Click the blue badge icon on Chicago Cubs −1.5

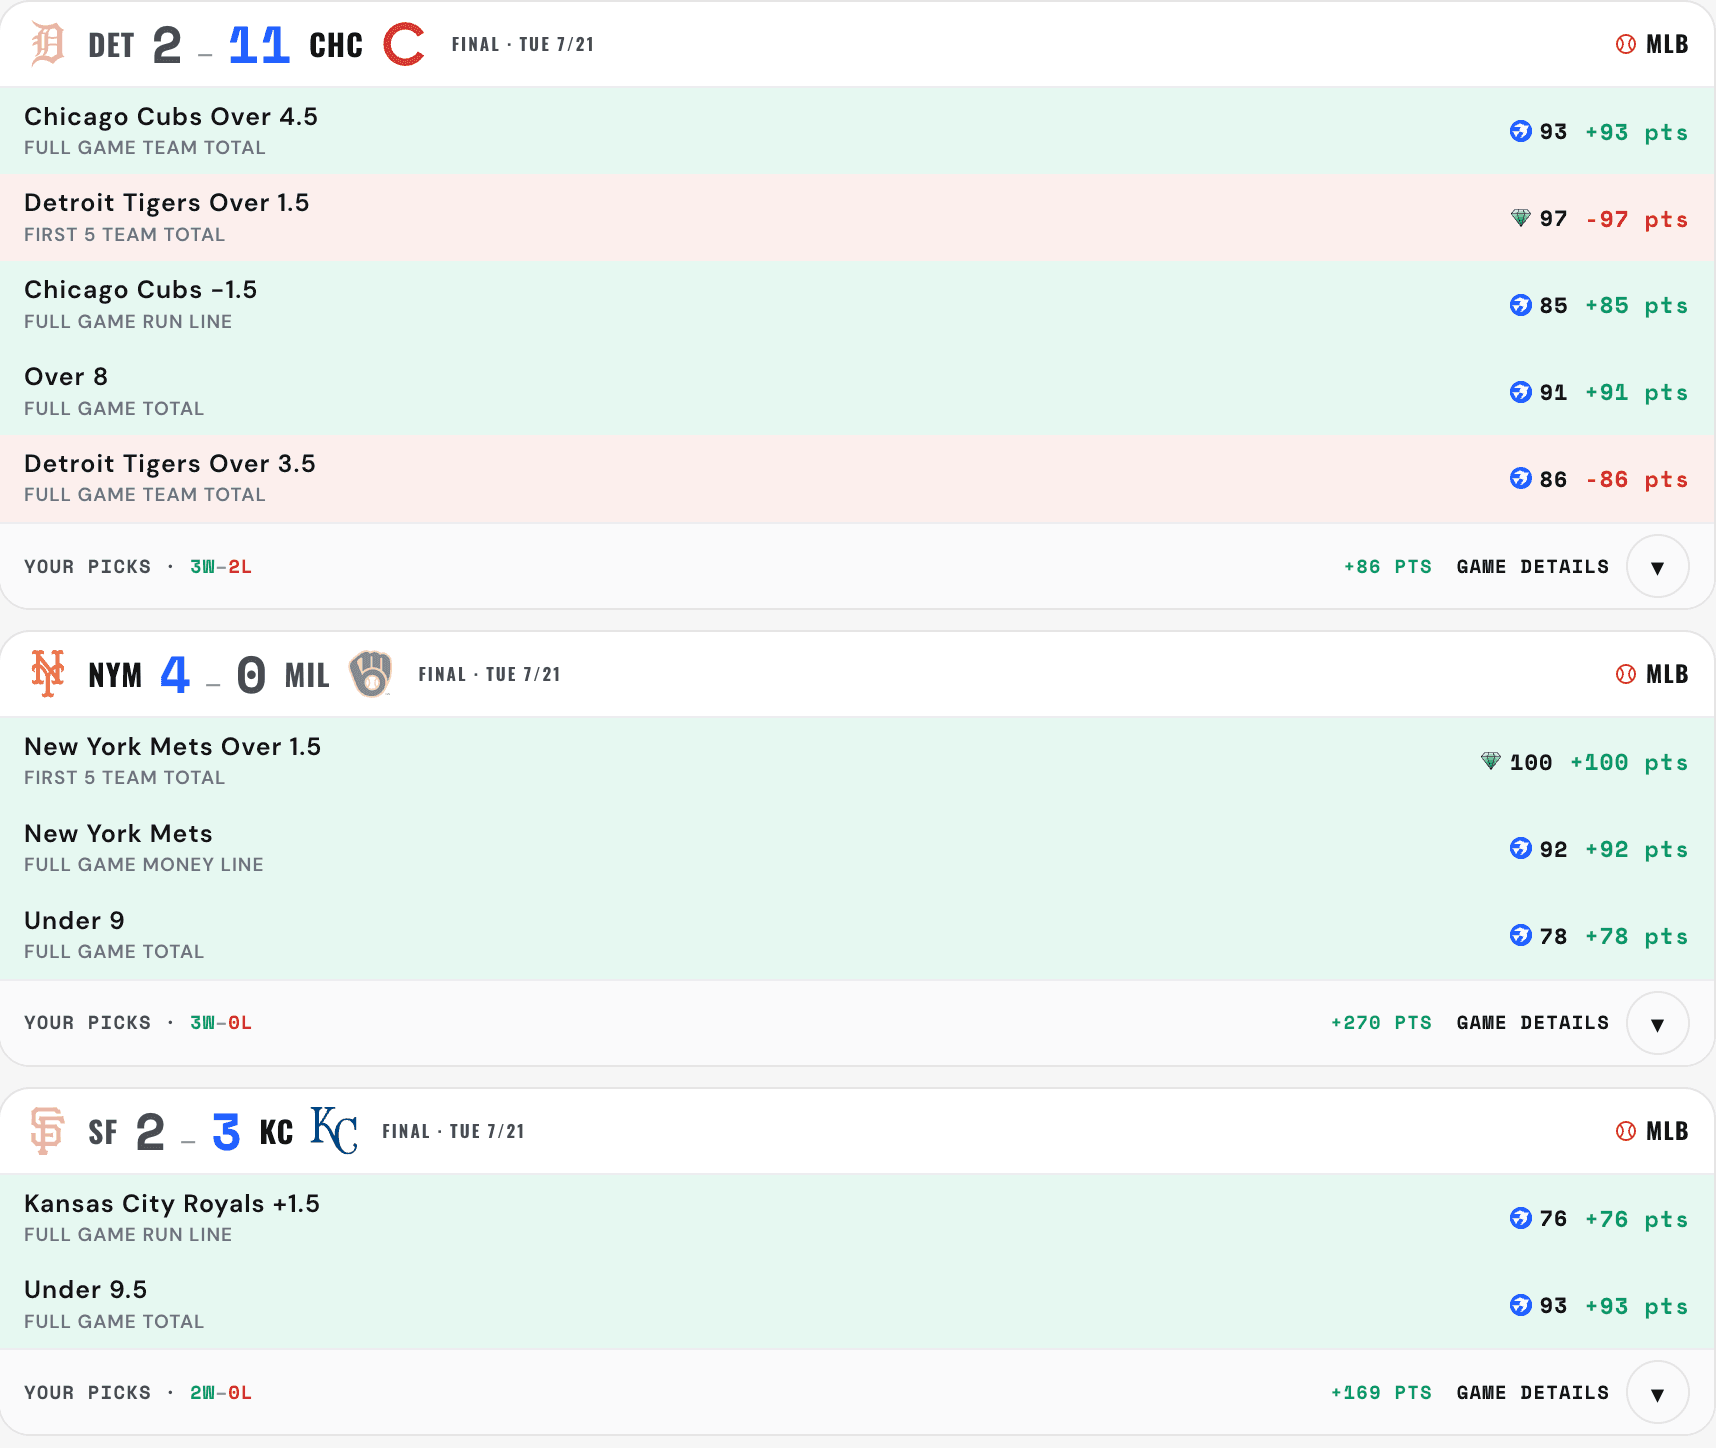pos(1521,305)
